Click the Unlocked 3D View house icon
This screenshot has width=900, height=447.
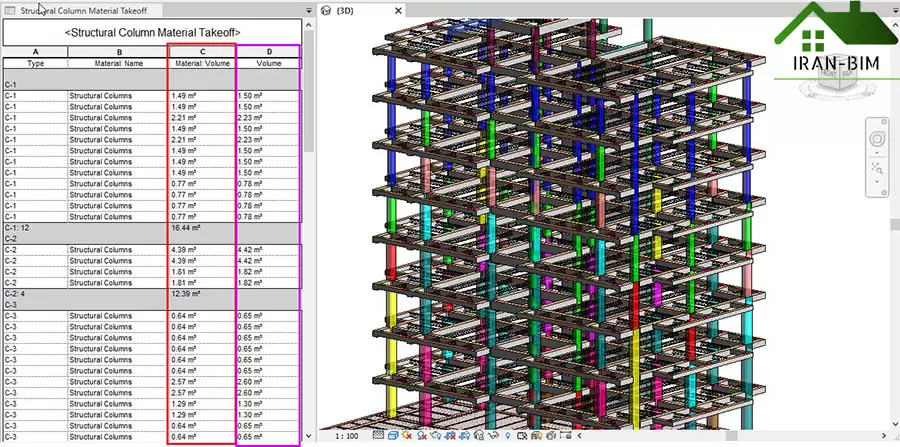pos(480,437)
